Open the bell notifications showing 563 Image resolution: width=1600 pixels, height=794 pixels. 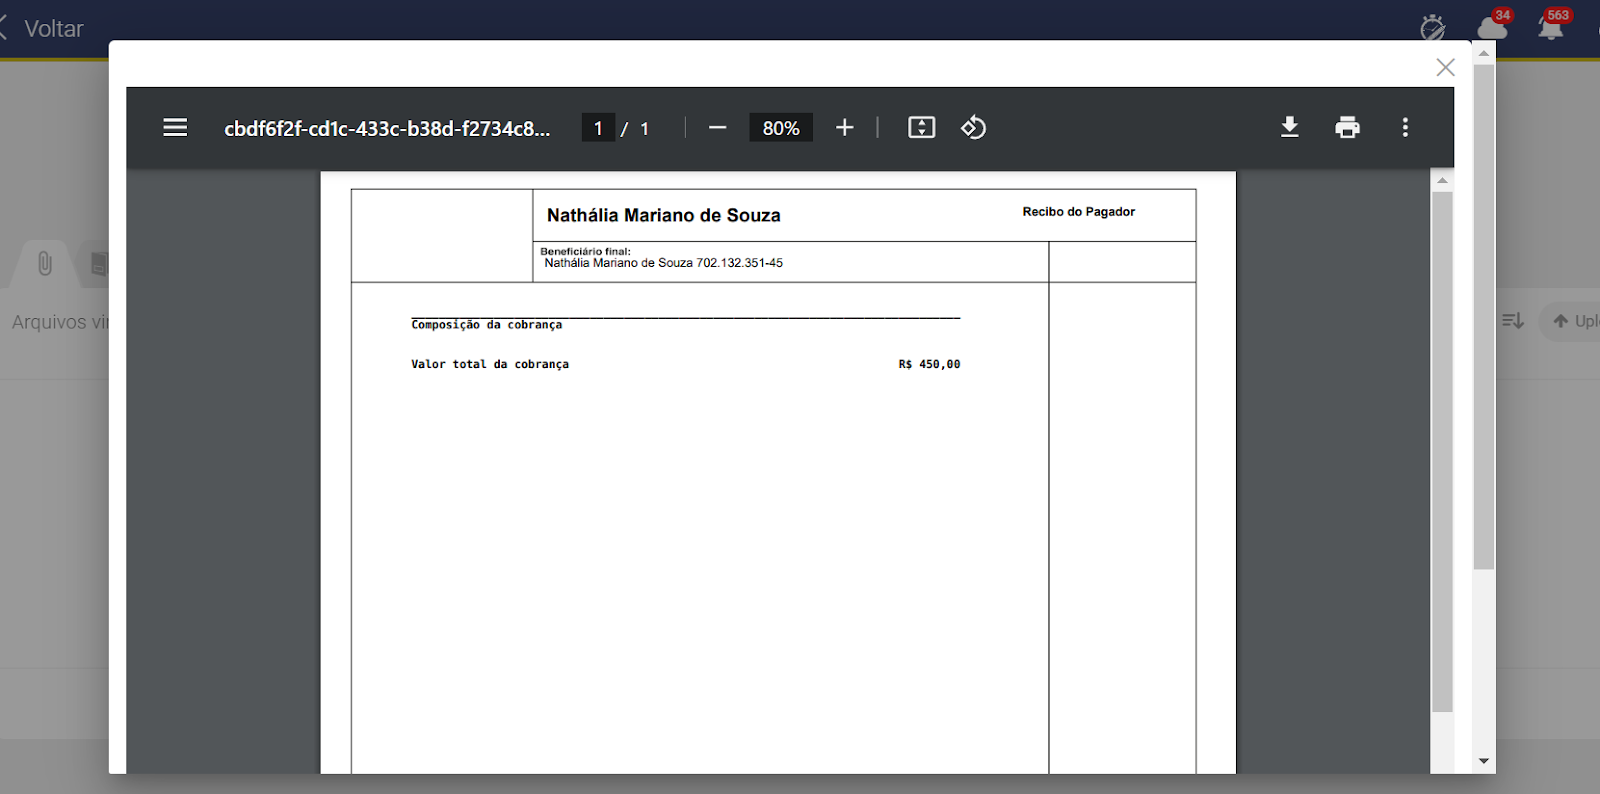pyautogui.click(x=1550, y=27)
